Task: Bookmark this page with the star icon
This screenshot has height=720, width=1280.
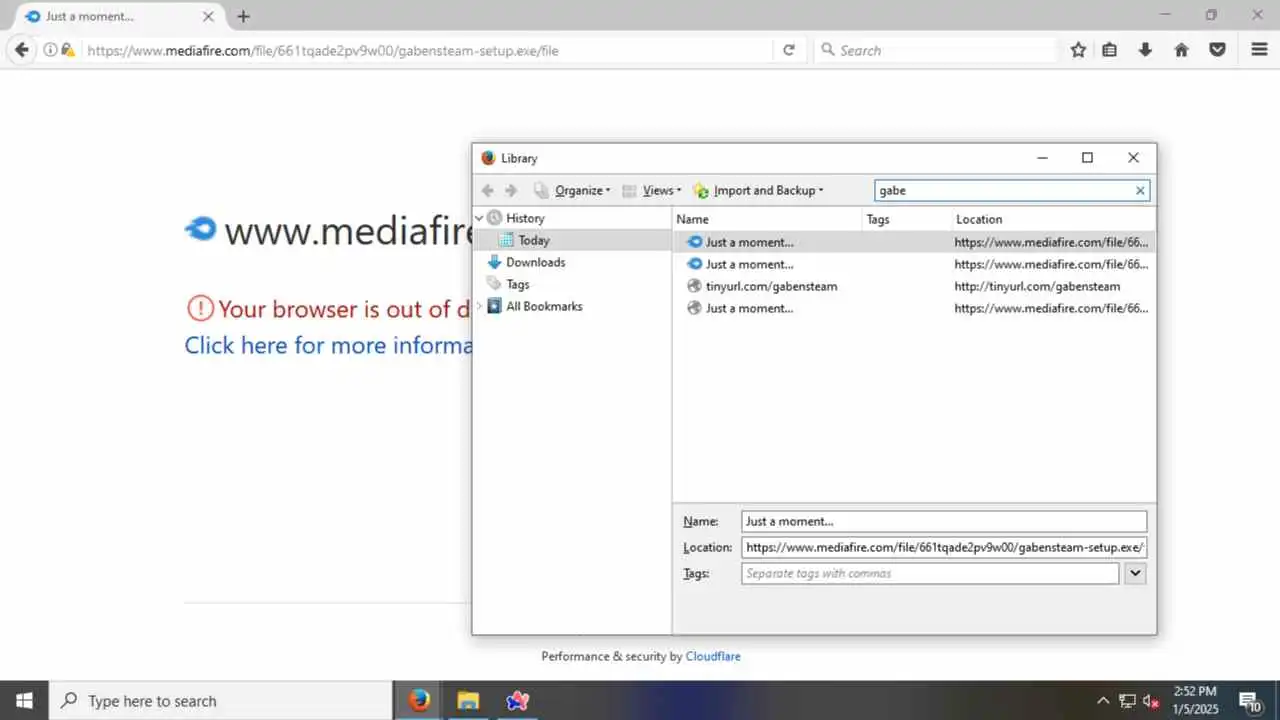Action: coord(1078,50)
